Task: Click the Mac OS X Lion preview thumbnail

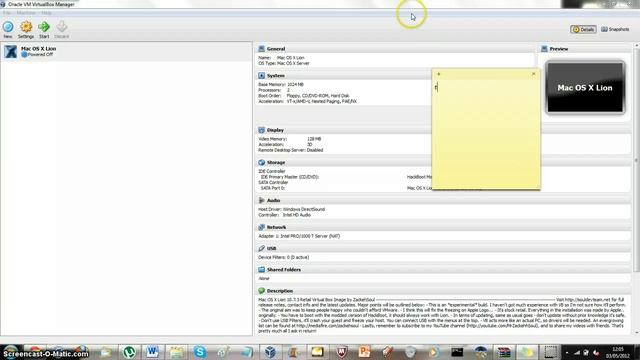Action: tap(585, 87)
